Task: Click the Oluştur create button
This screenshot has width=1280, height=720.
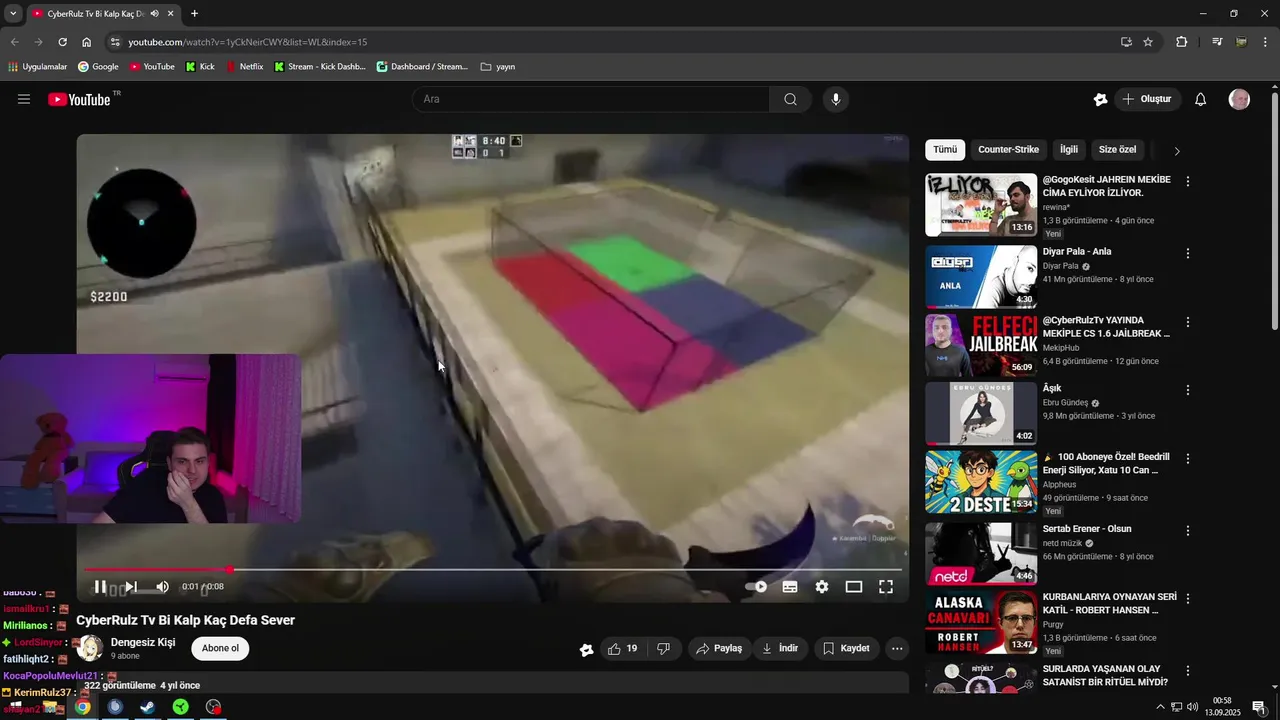Action: 1147,99
